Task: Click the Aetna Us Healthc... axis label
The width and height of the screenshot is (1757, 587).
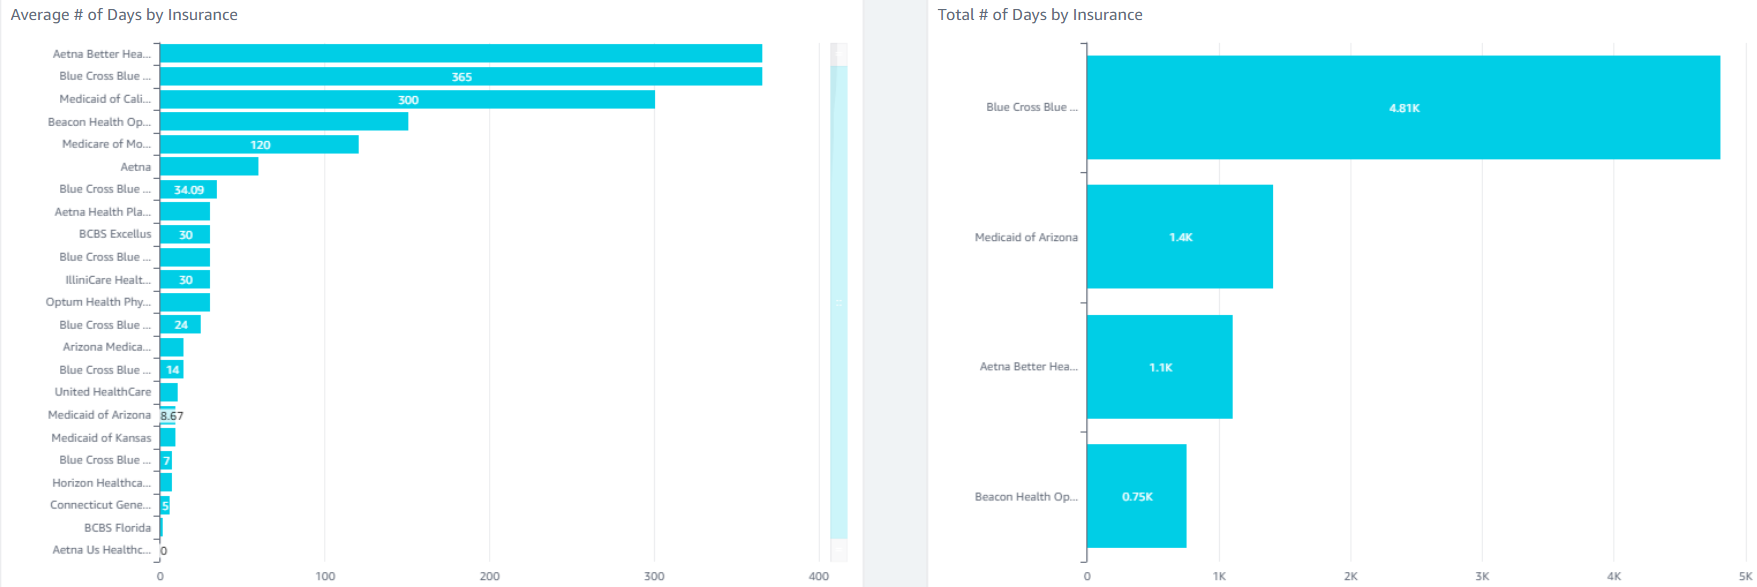Action: (101, 550)
